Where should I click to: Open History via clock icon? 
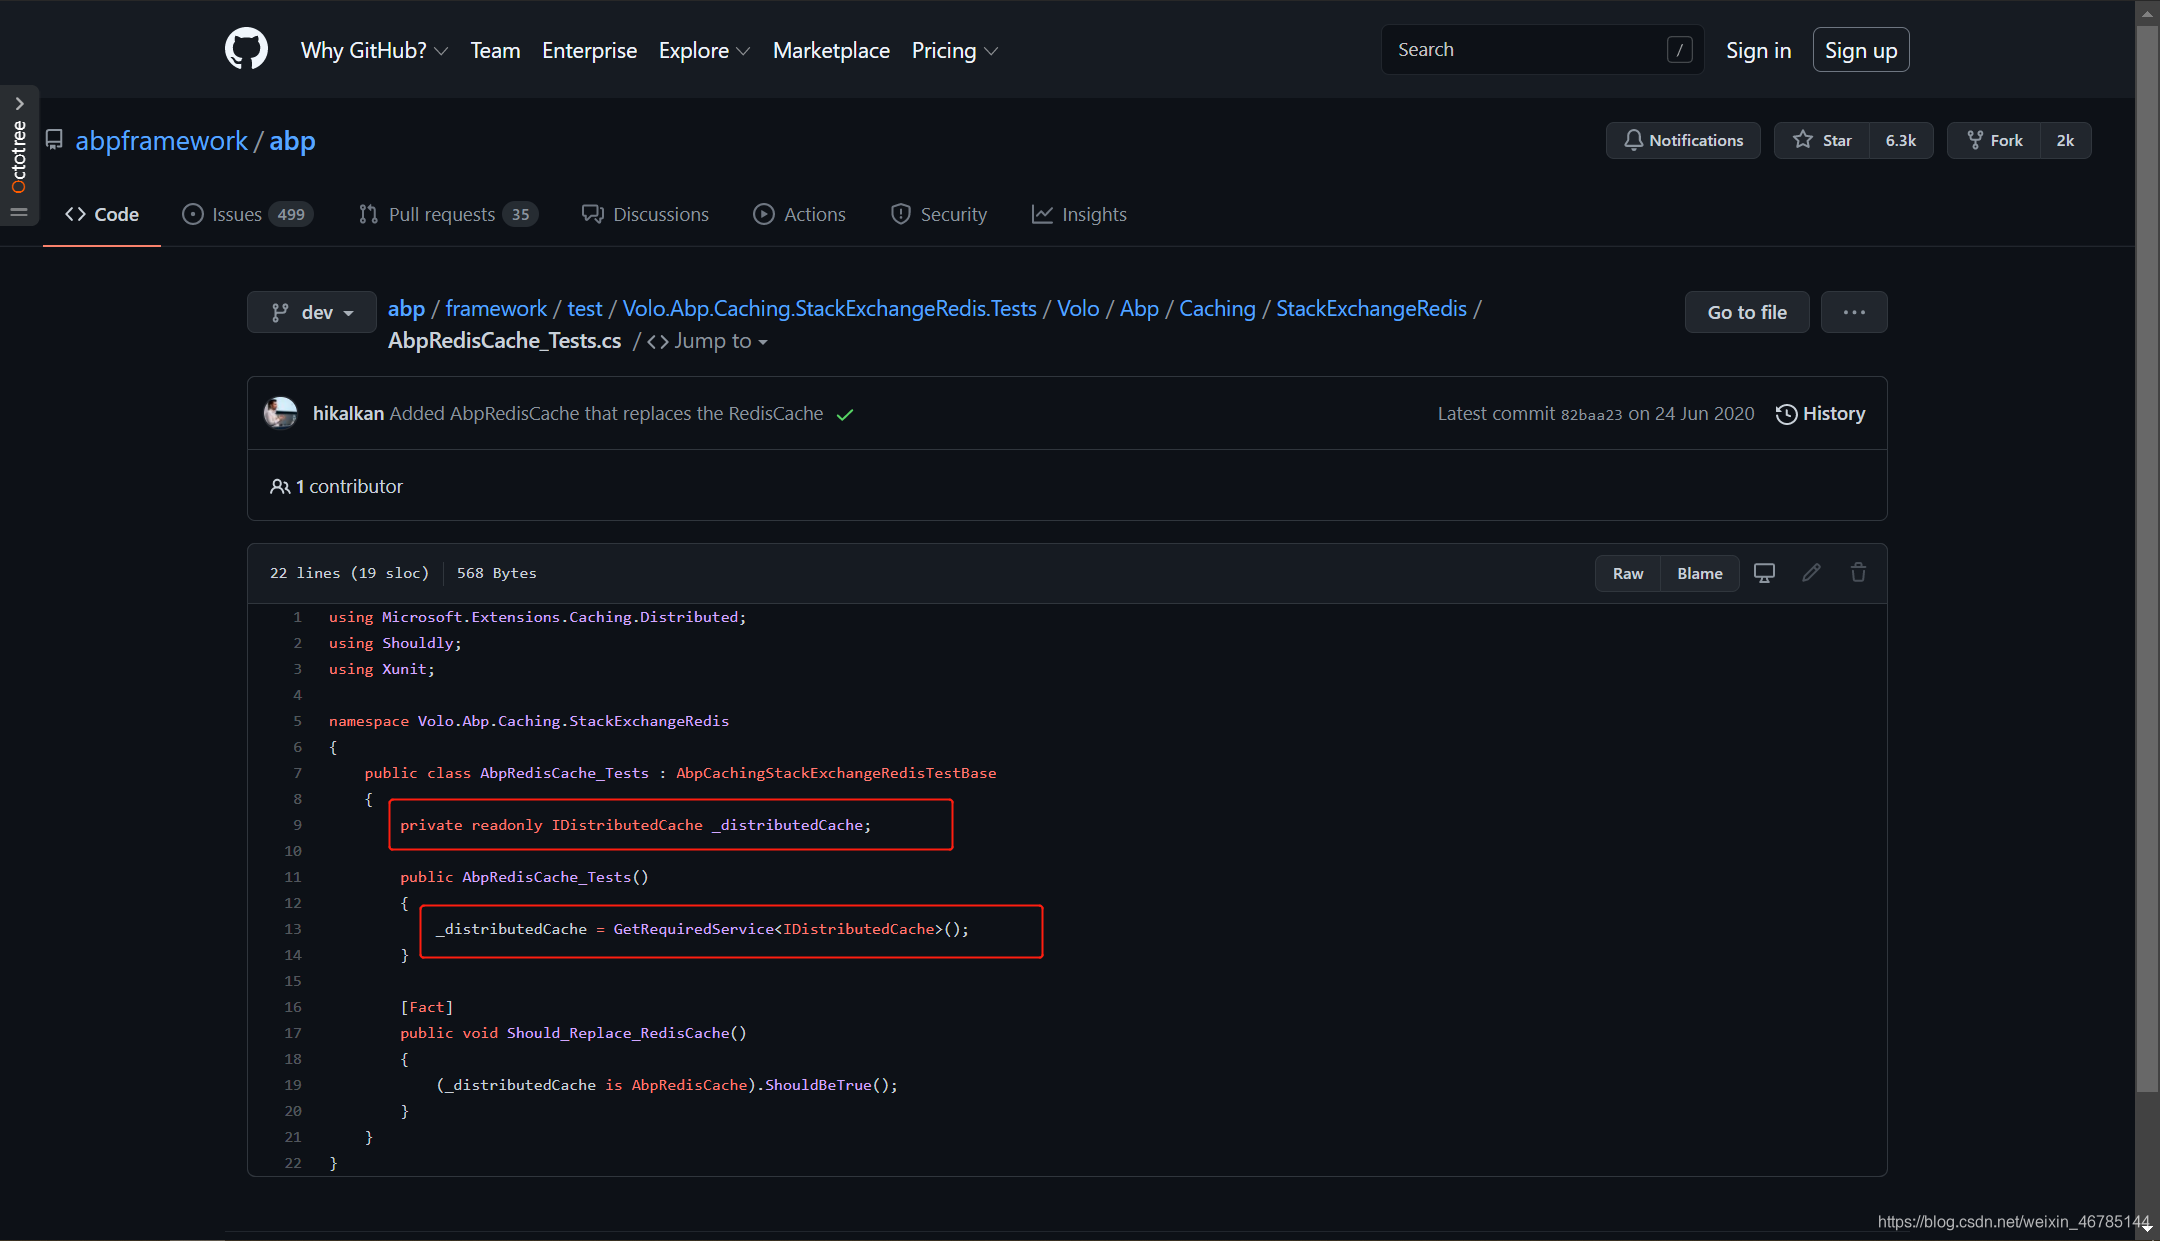(1786, 414)
